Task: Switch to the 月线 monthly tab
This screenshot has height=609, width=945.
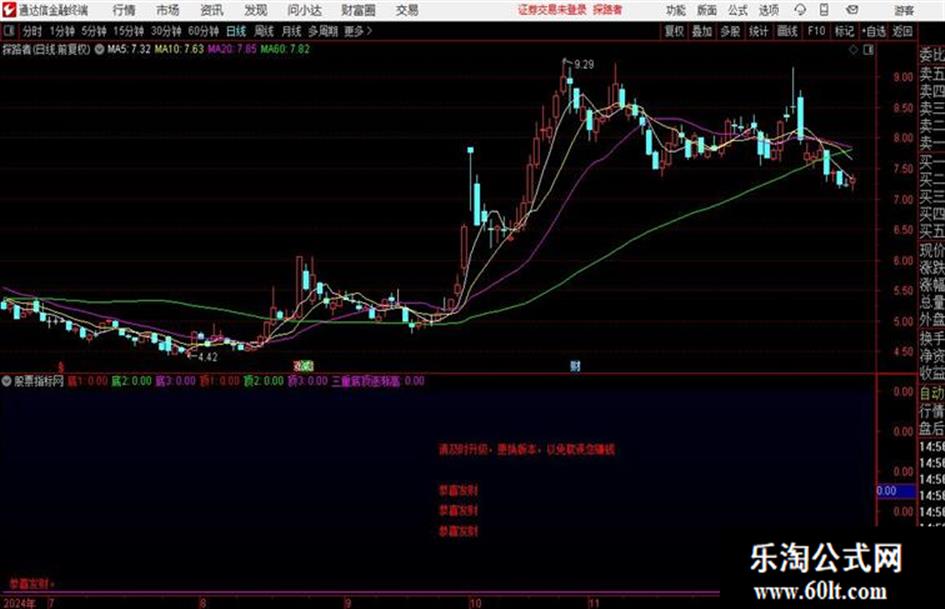Action: [292, 31]
